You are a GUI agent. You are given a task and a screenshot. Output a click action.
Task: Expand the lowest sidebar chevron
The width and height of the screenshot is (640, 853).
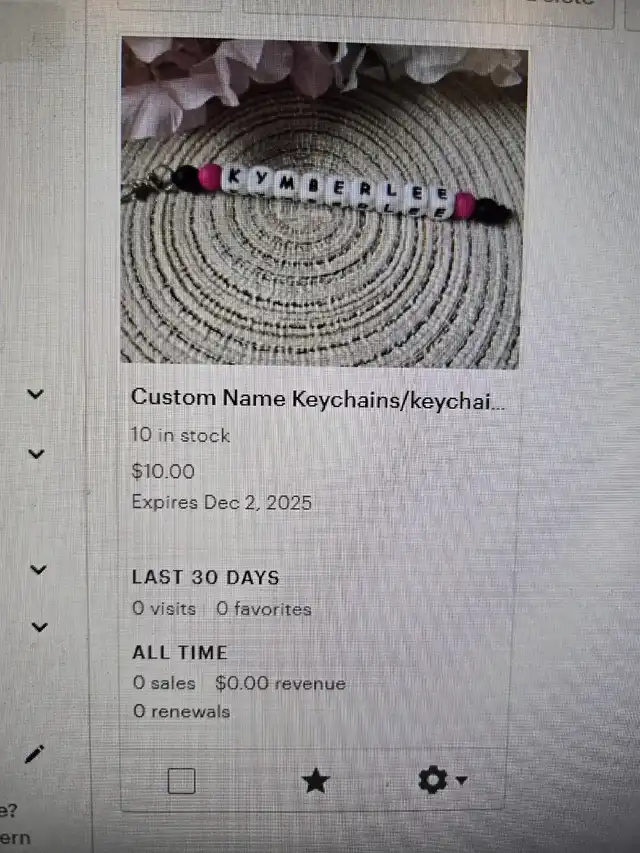coord(39,627)
